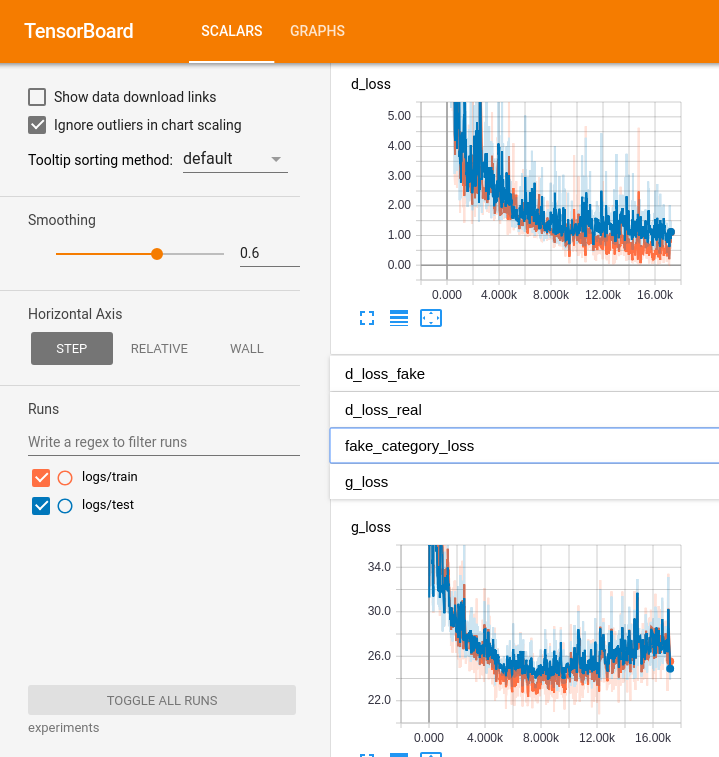Click the logs/test run label
Screen dimensions: 719x757
click(x=108, y=505)
